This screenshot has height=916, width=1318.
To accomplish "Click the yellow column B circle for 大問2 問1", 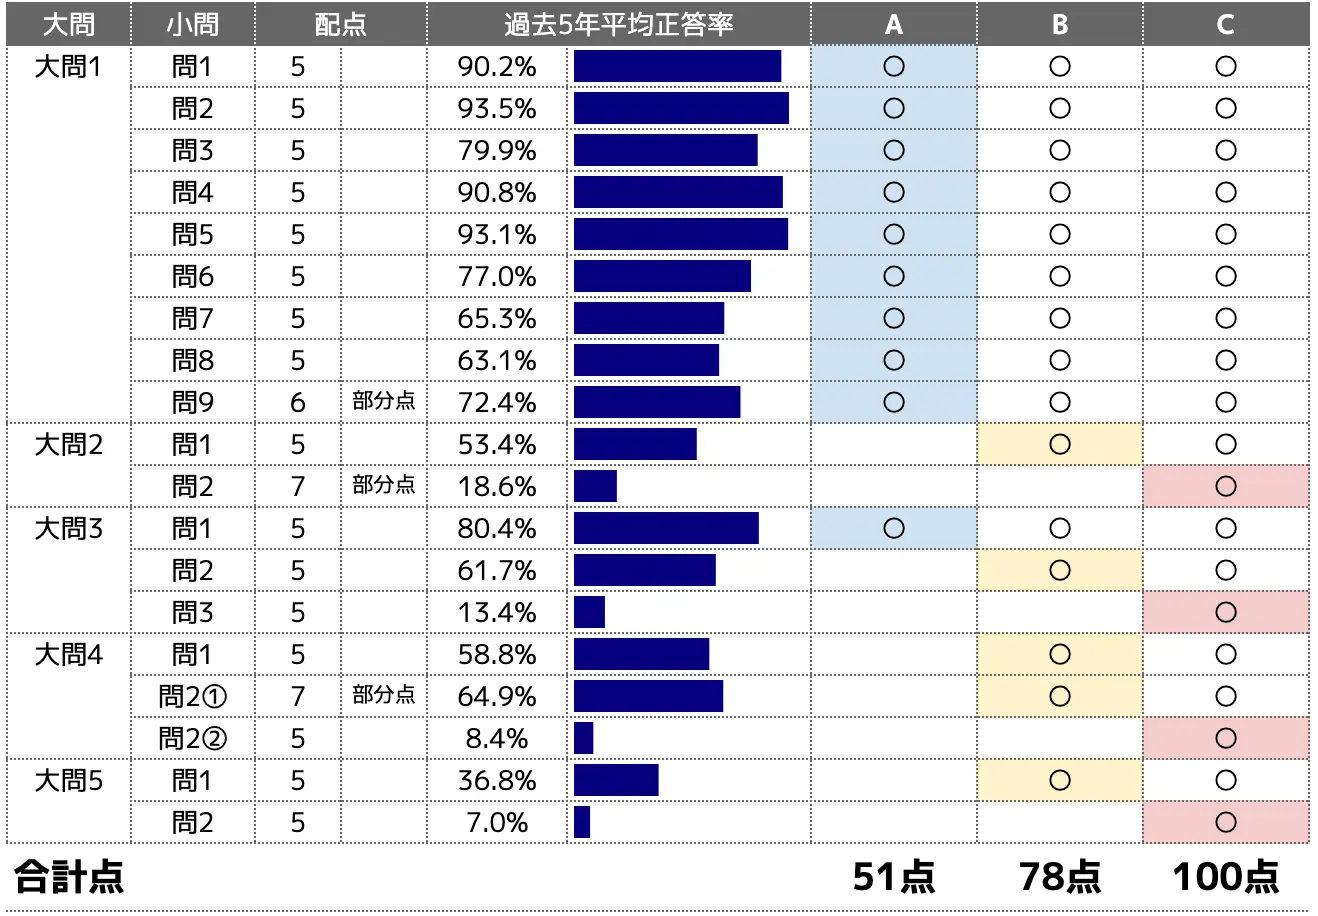I will (1060, 444).
